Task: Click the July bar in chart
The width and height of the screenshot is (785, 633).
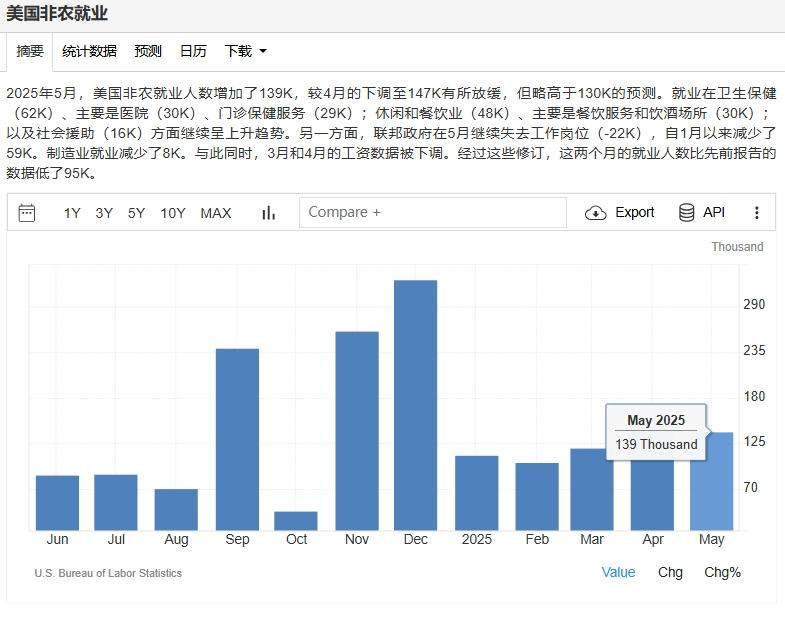Action: (116, 502)
